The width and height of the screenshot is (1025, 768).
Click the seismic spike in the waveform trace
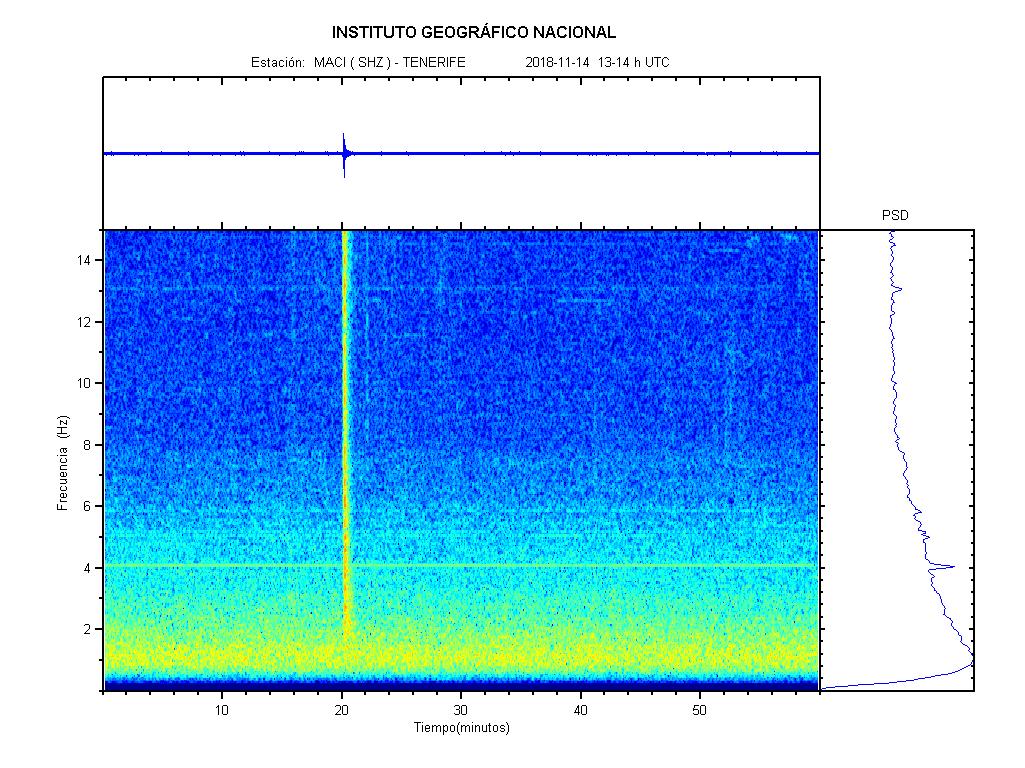click(344, 153)
